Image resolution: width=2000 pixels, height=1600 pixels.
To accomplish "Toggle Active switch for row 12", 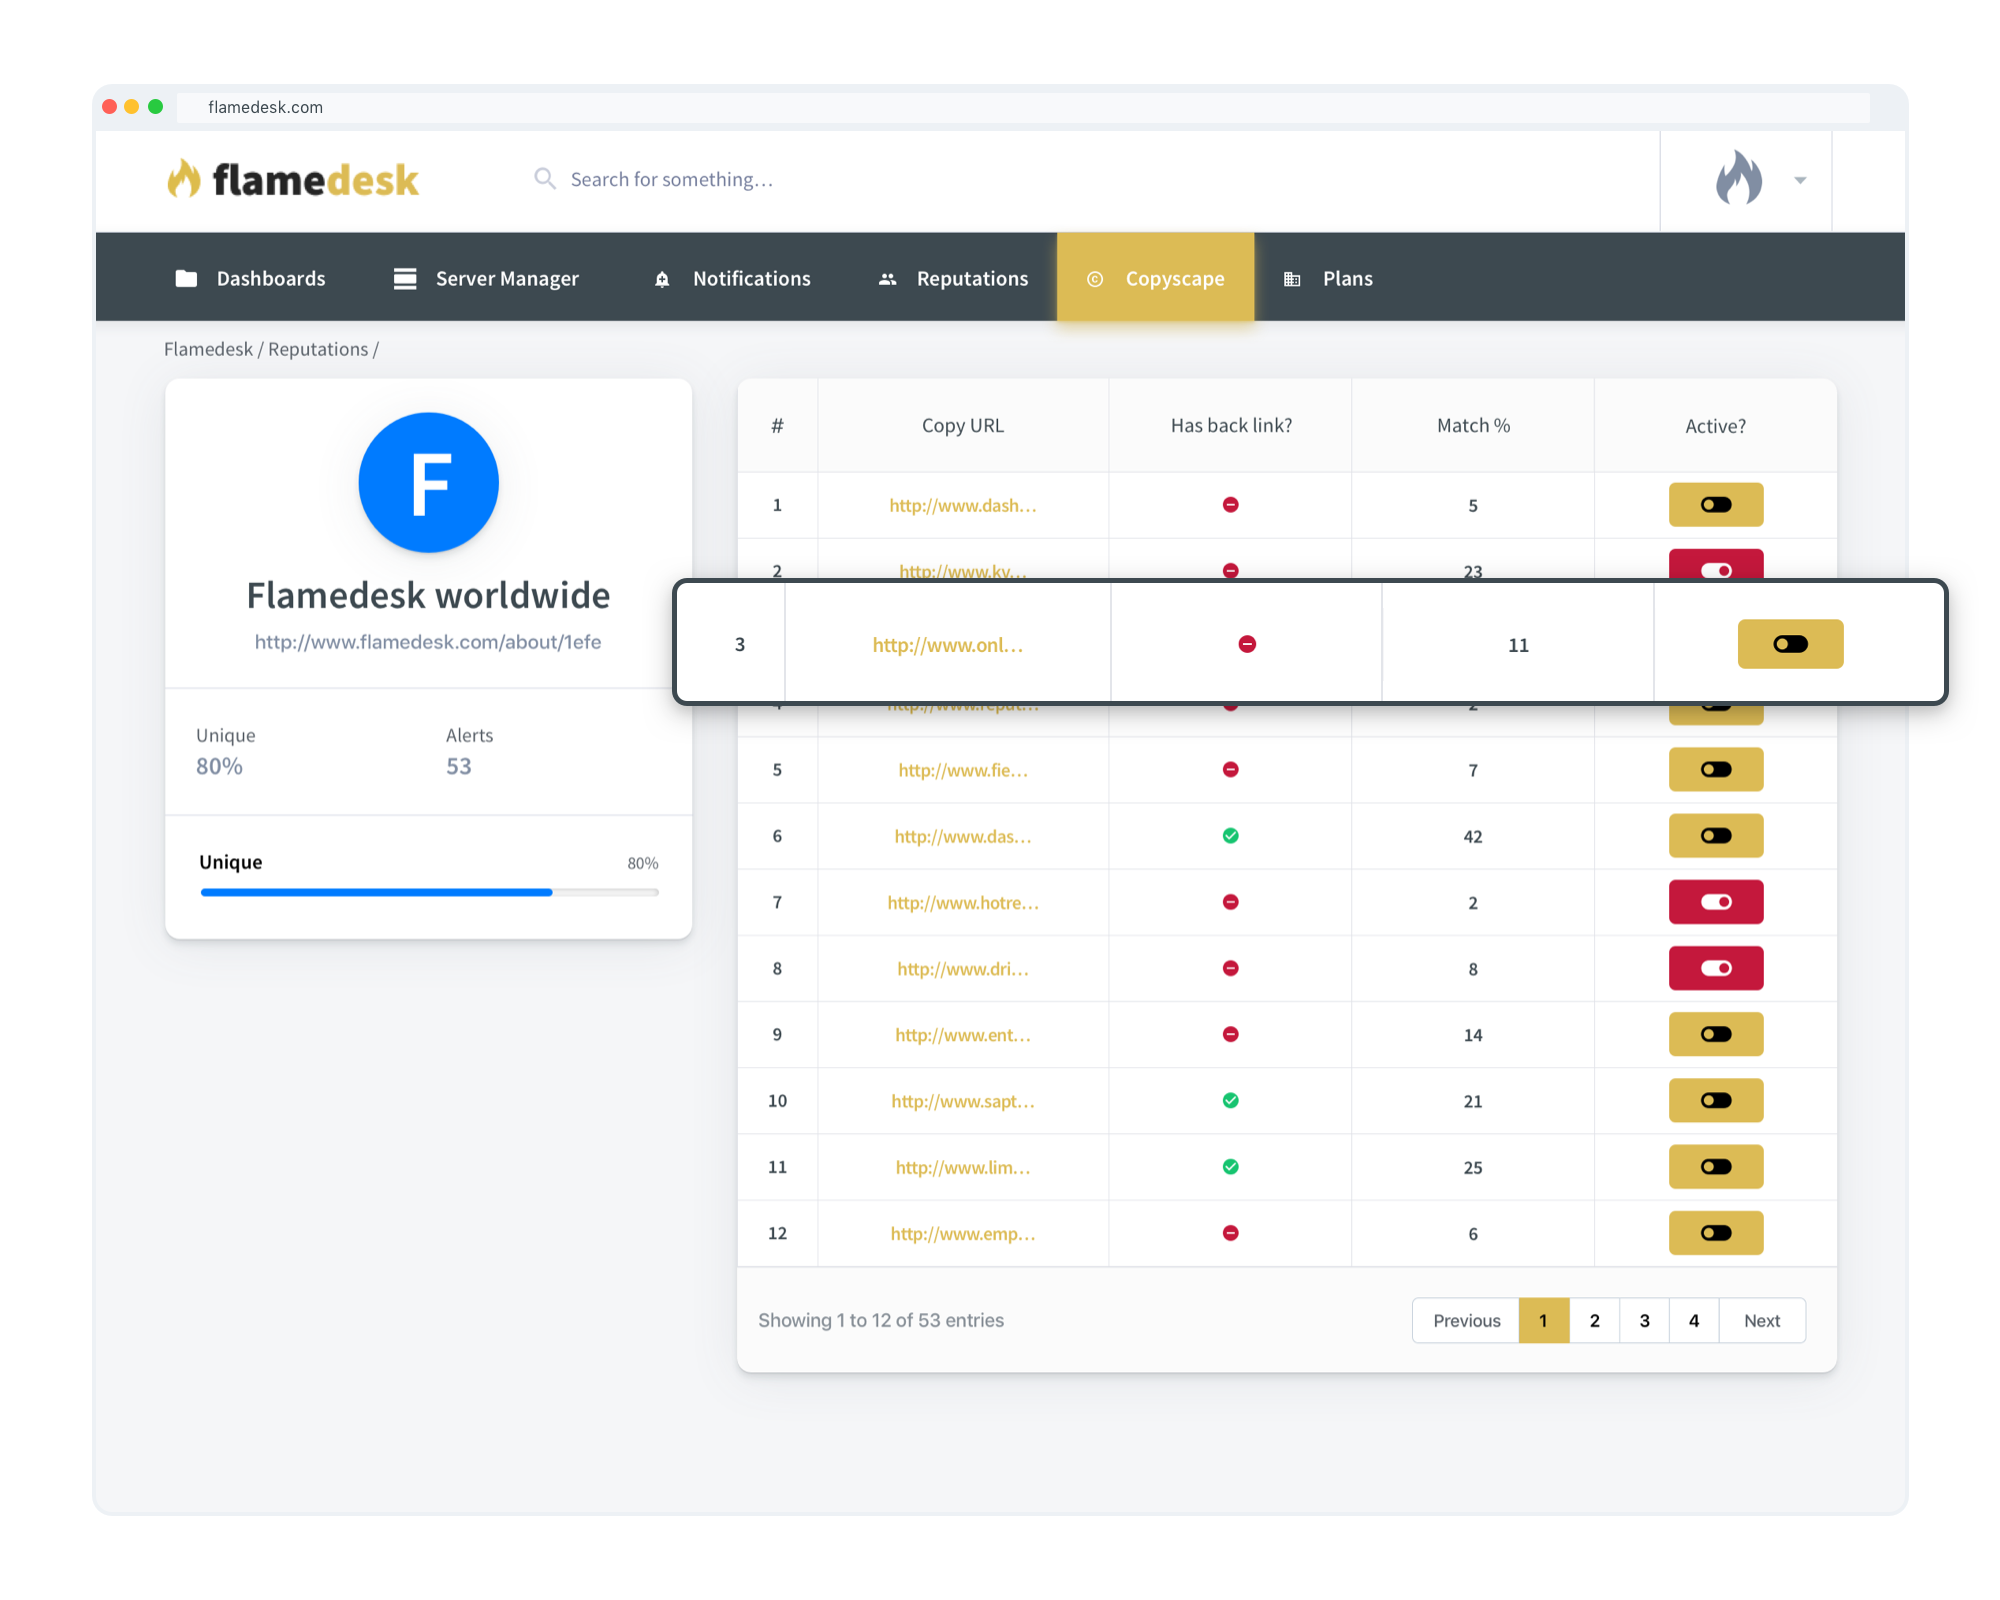I will tap(1716, 1233).
